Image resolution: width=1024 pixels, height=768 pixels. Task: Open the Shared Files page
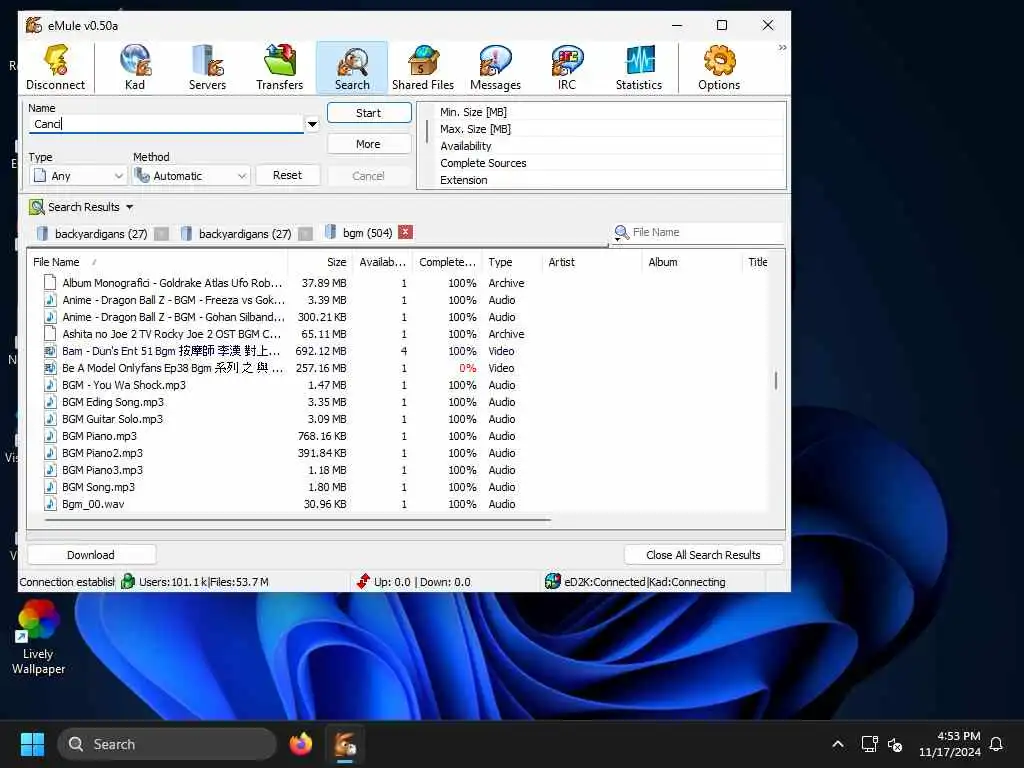(423, 68)
